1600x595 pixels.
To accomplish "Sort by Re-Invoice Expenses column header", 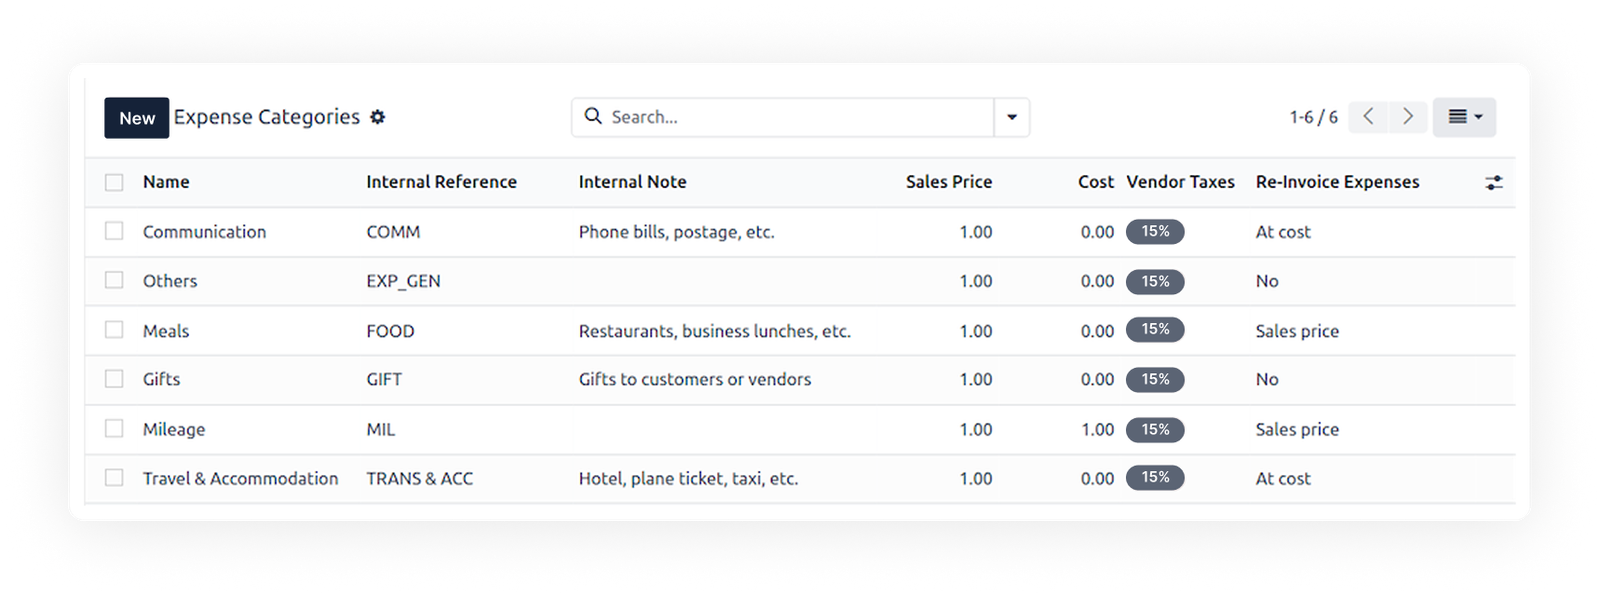I will pyautogui.click(x=1337, y=182).
